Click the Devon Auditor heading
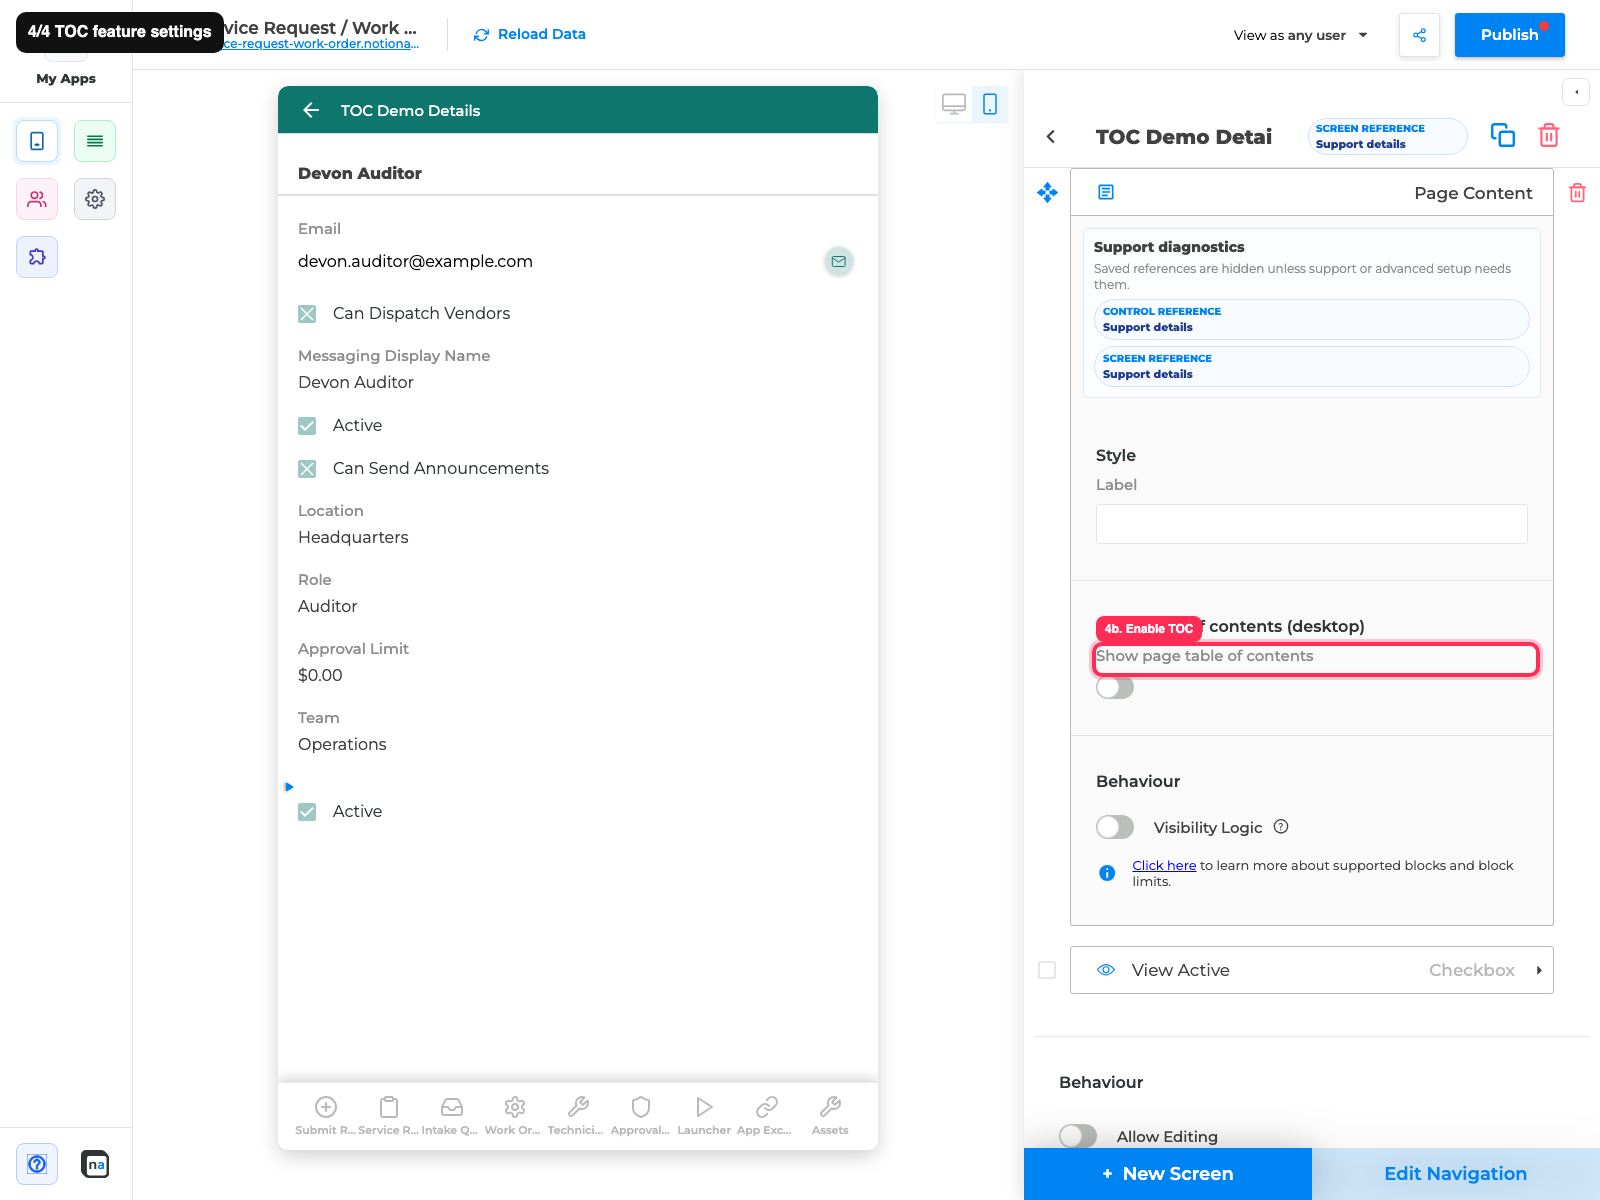The height and width of the screenshot is (1200, 1600). [360, 173]
